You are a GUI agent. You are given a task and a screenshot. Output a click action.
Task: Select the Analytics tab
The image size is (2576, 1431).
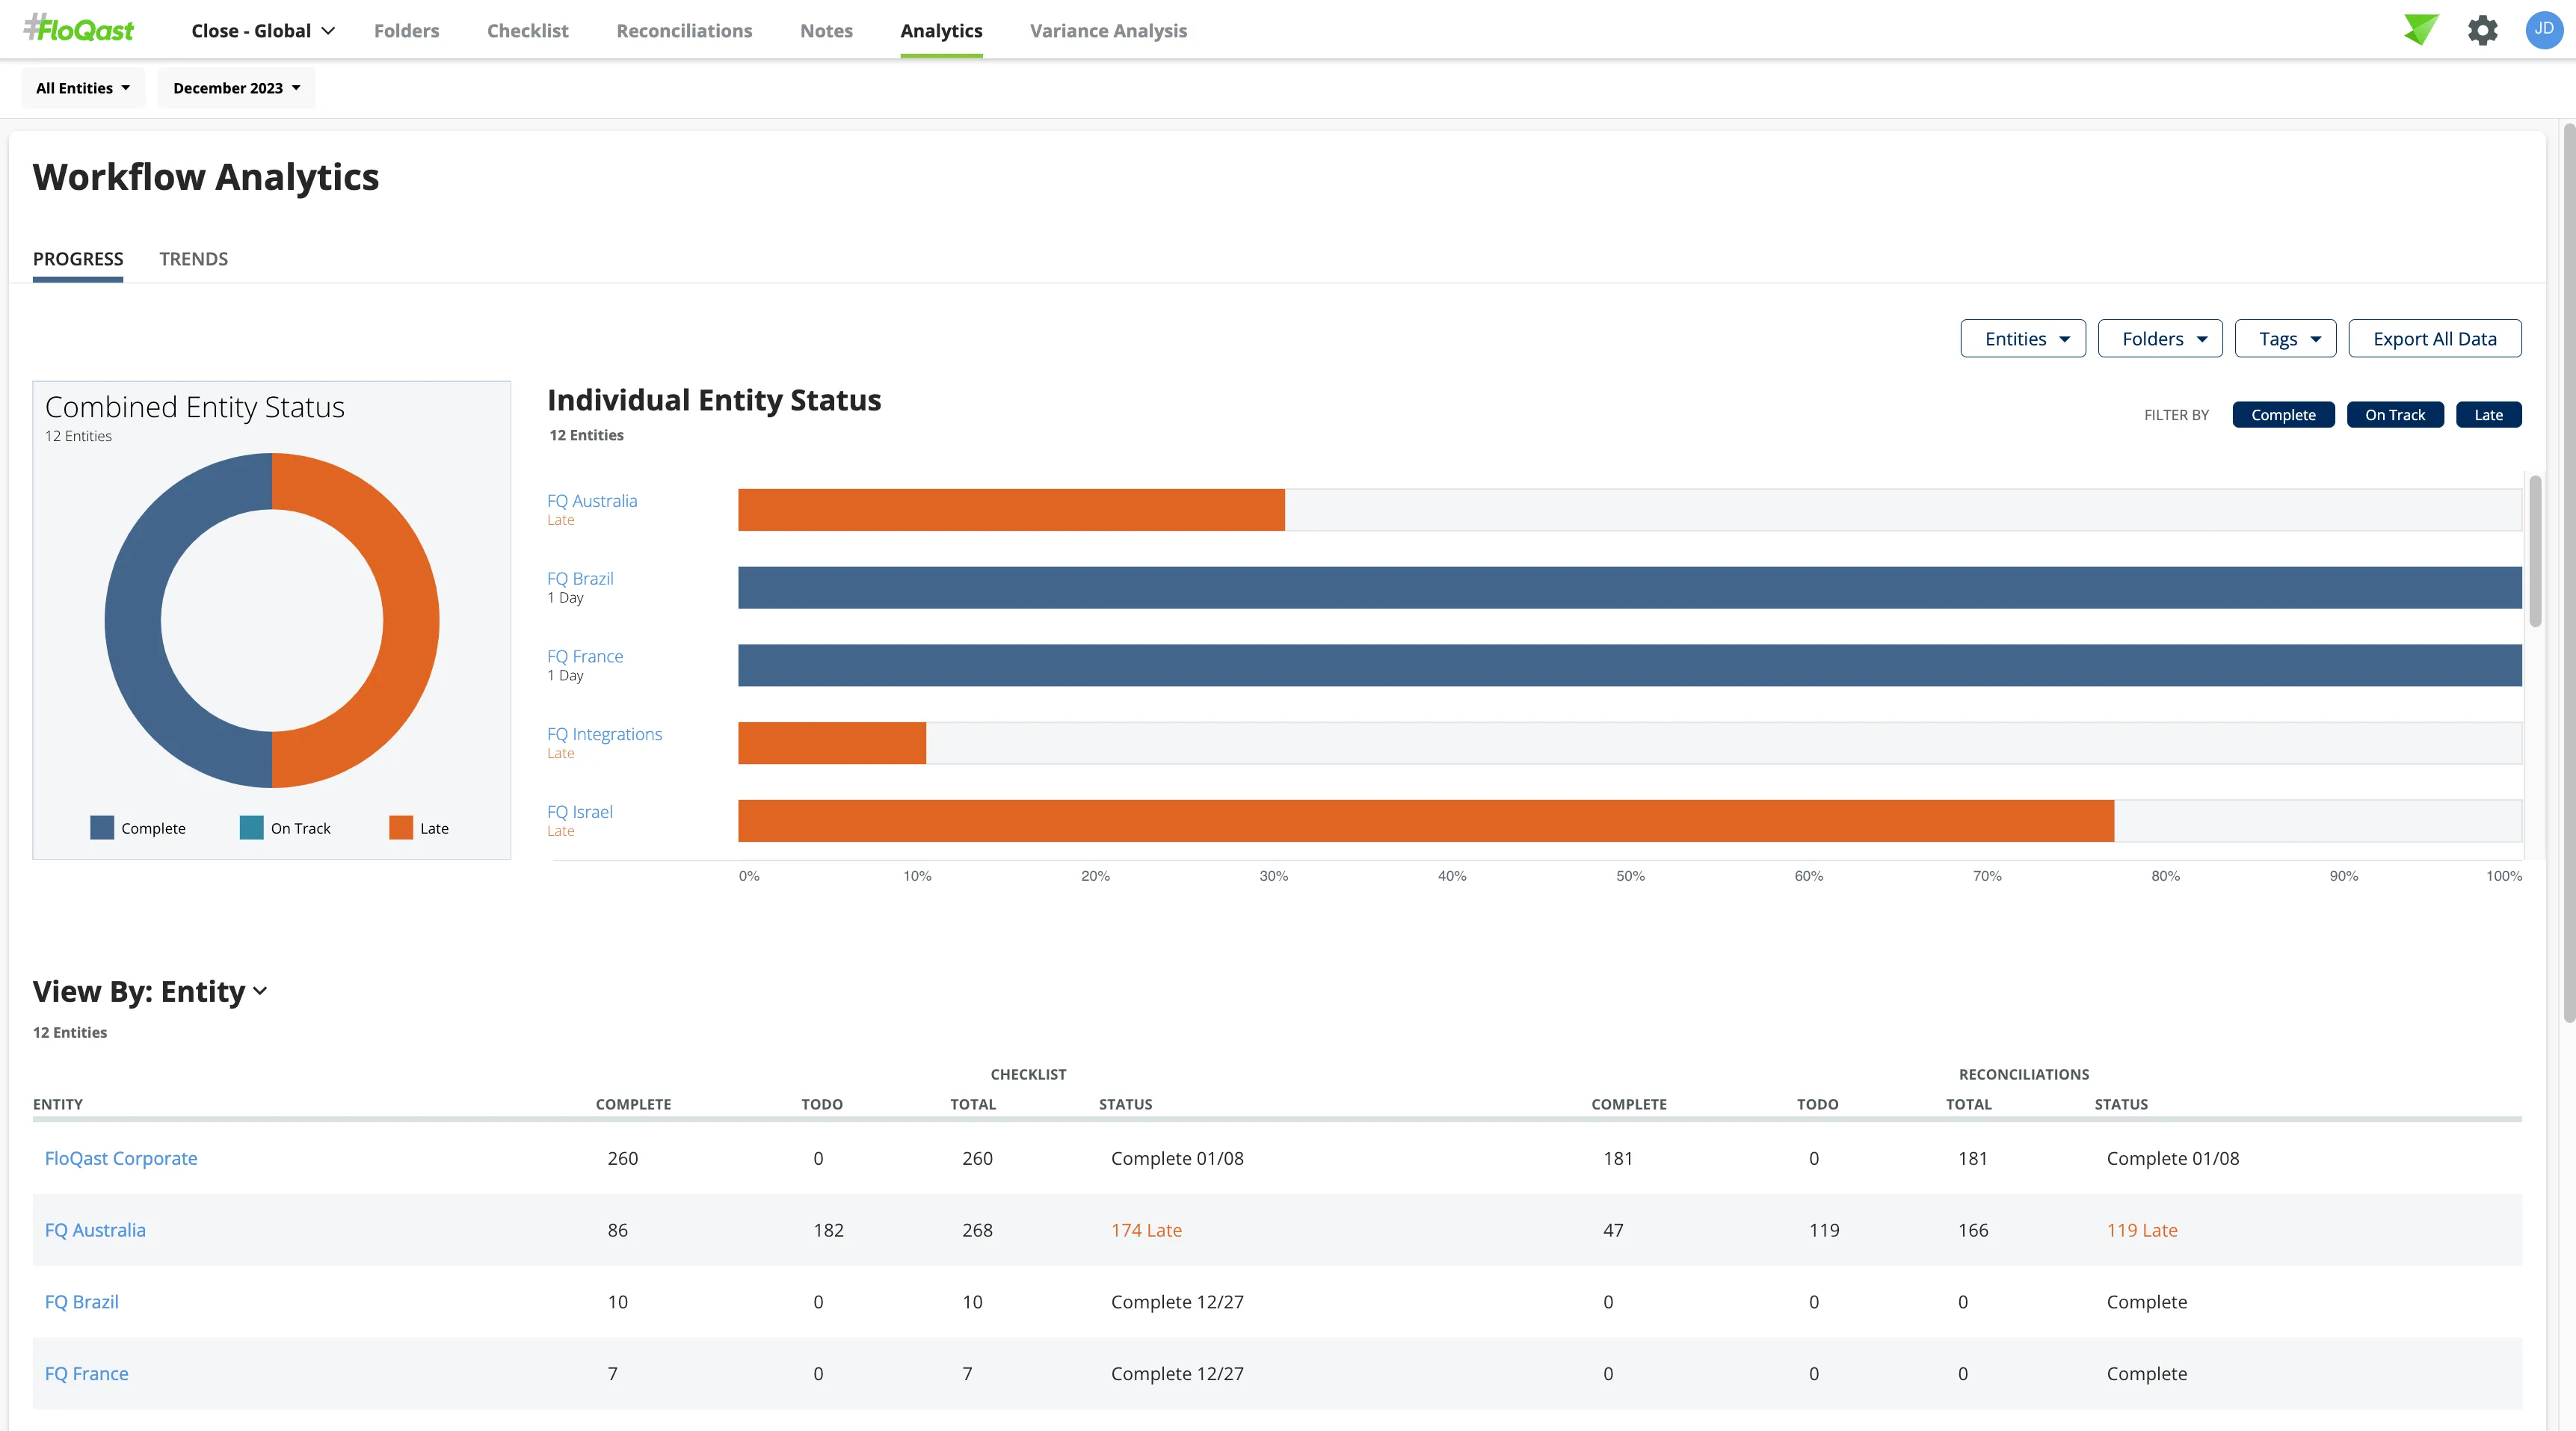pos(941,30)
